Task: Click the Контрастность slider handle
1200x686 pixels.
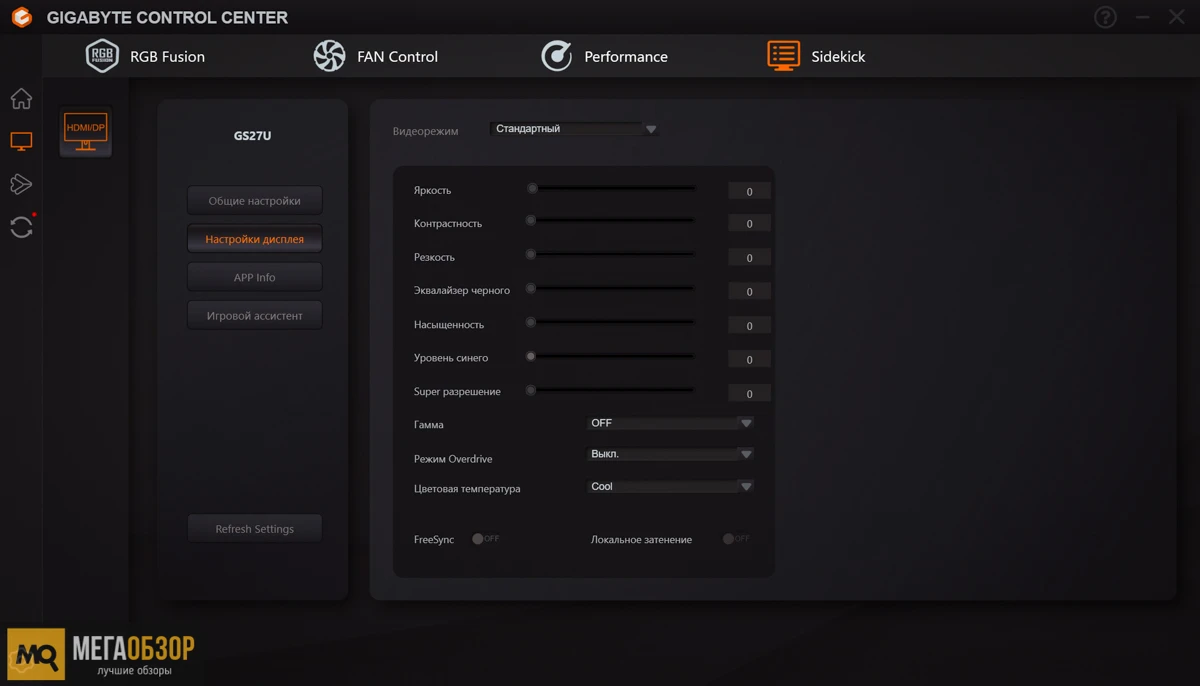Action: coord(531,220)
